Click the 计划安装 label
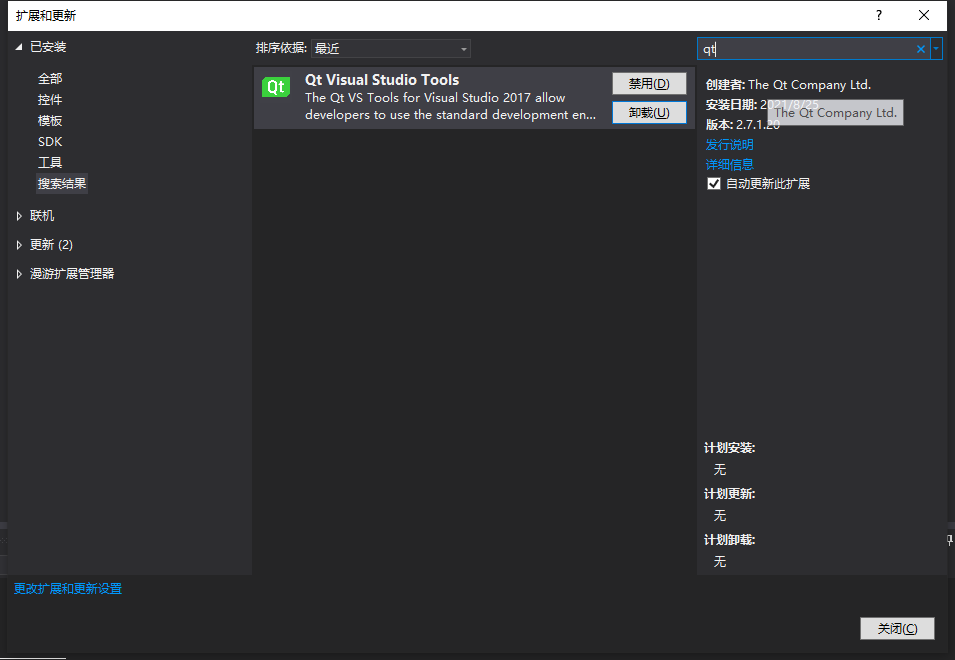 729,448
